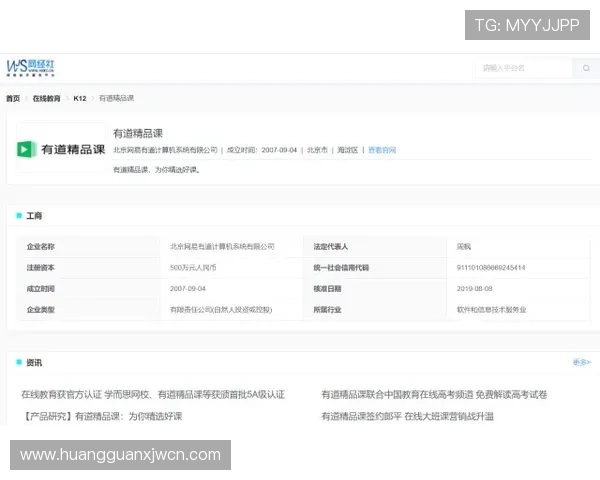Open news 有道精品课联合中国教育在线高考频道 article
Screen dimensions: 600x480
(434, 394)
